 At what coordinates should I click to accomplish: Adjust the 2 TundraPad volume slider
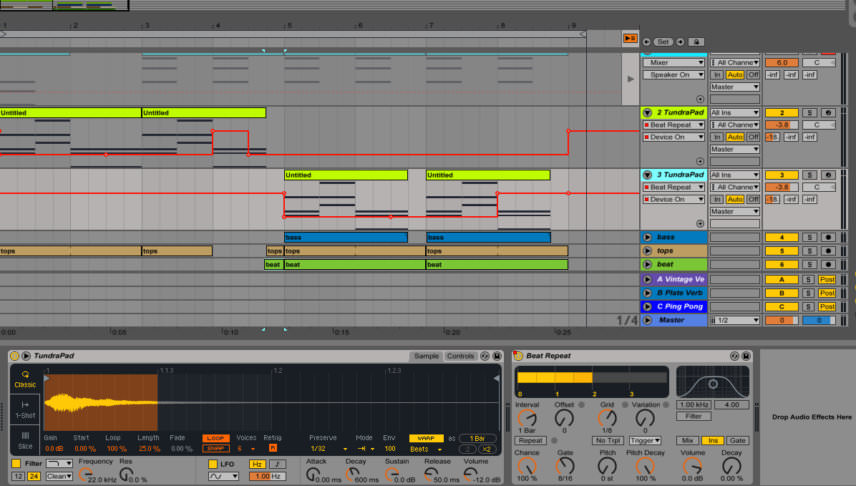point(781,125)
